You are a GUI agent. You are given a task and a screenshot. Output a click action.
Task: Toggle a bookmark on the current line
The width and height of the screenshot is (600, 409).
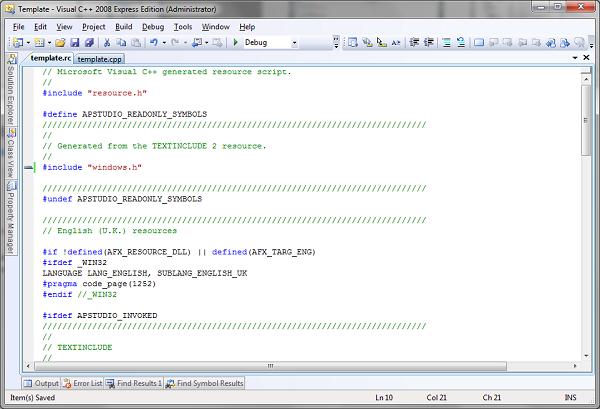(479, 42)
